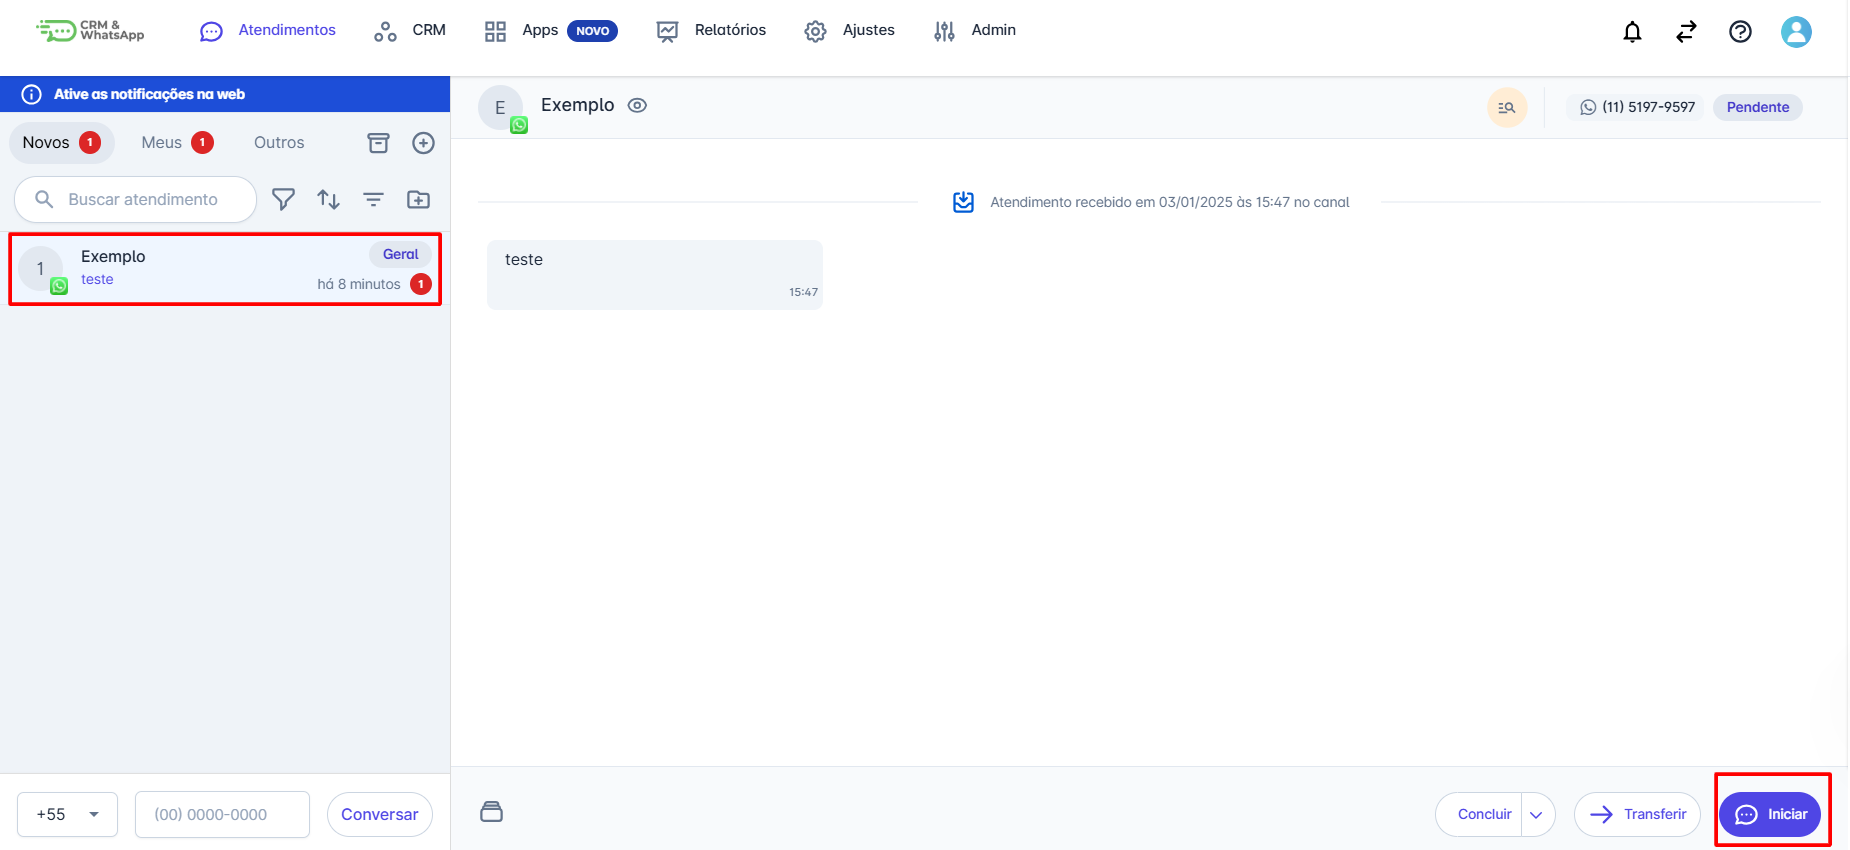This screenshot has width=1850, height=850.
Task: Click the sort arrows icon
Action: [328, 200]
